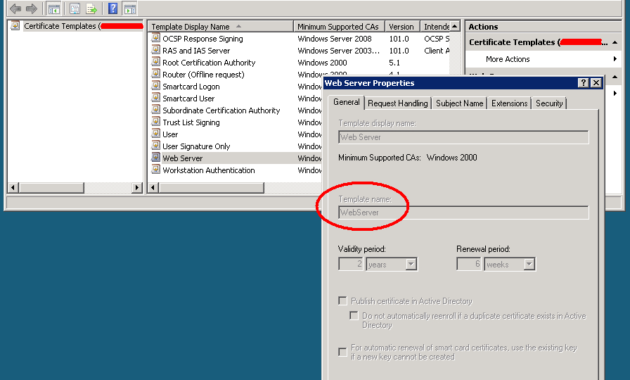Image resolution: width=630 pixels, height=380 pixels.
Task: Click the Workstation Authentication template icon
Action: pyautogui.click(x=155, y=170)
